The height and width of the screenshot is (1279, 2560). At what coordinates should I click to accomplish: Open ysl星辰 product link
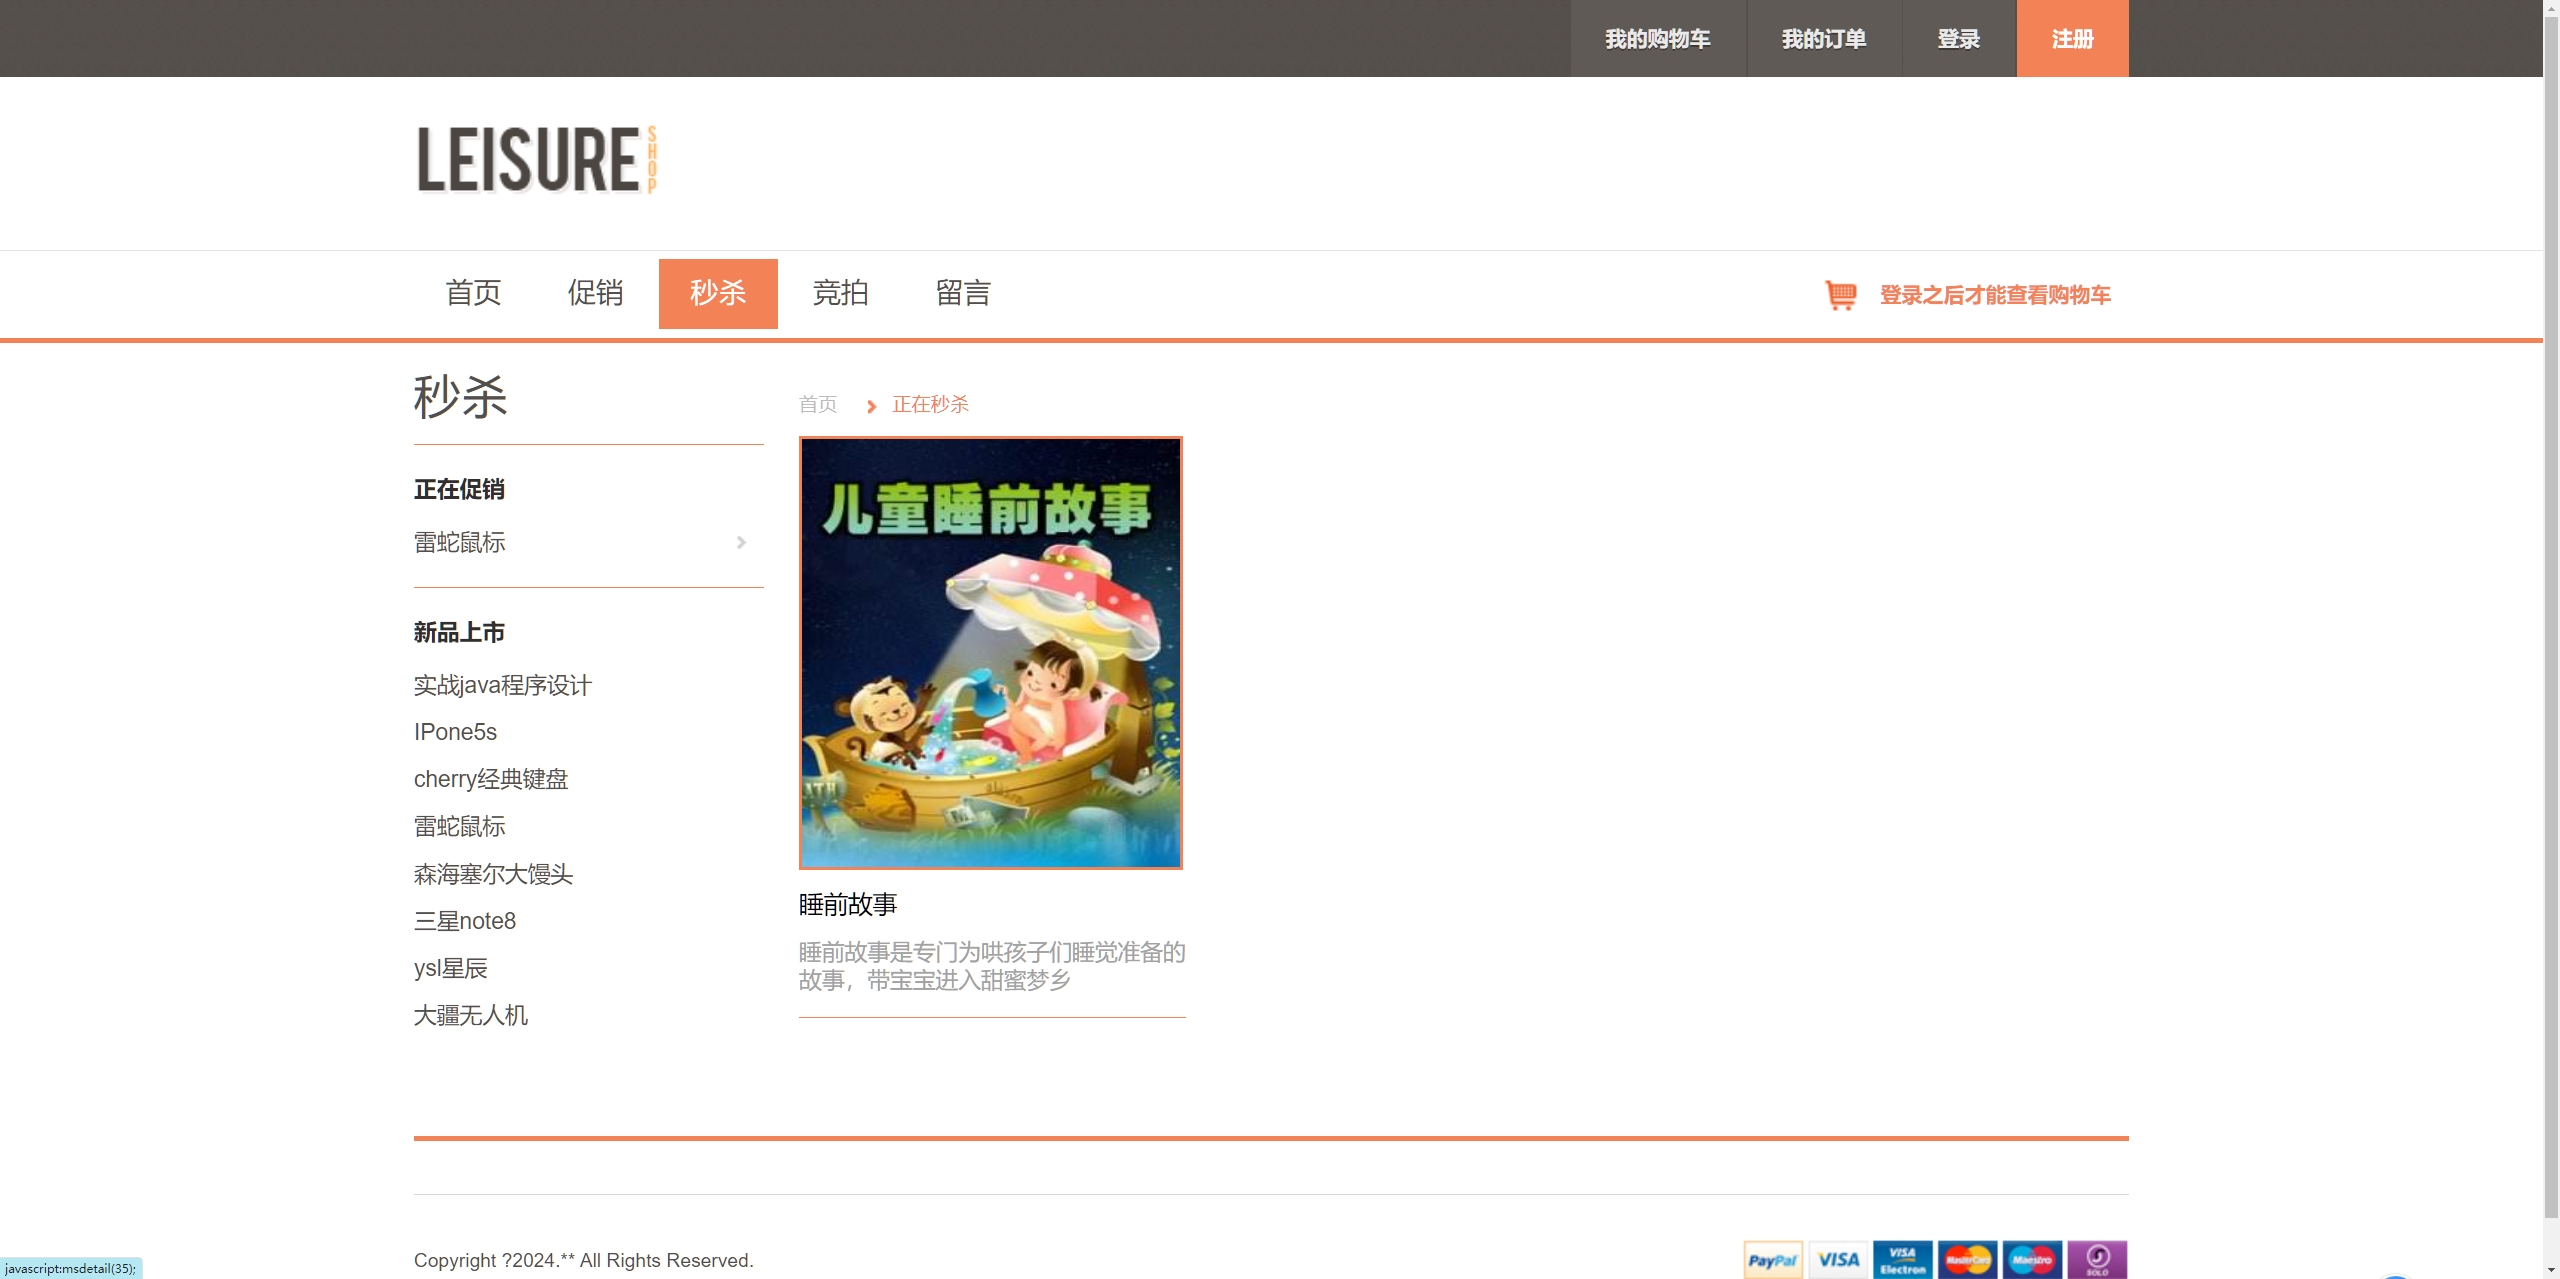pos(451,968)
